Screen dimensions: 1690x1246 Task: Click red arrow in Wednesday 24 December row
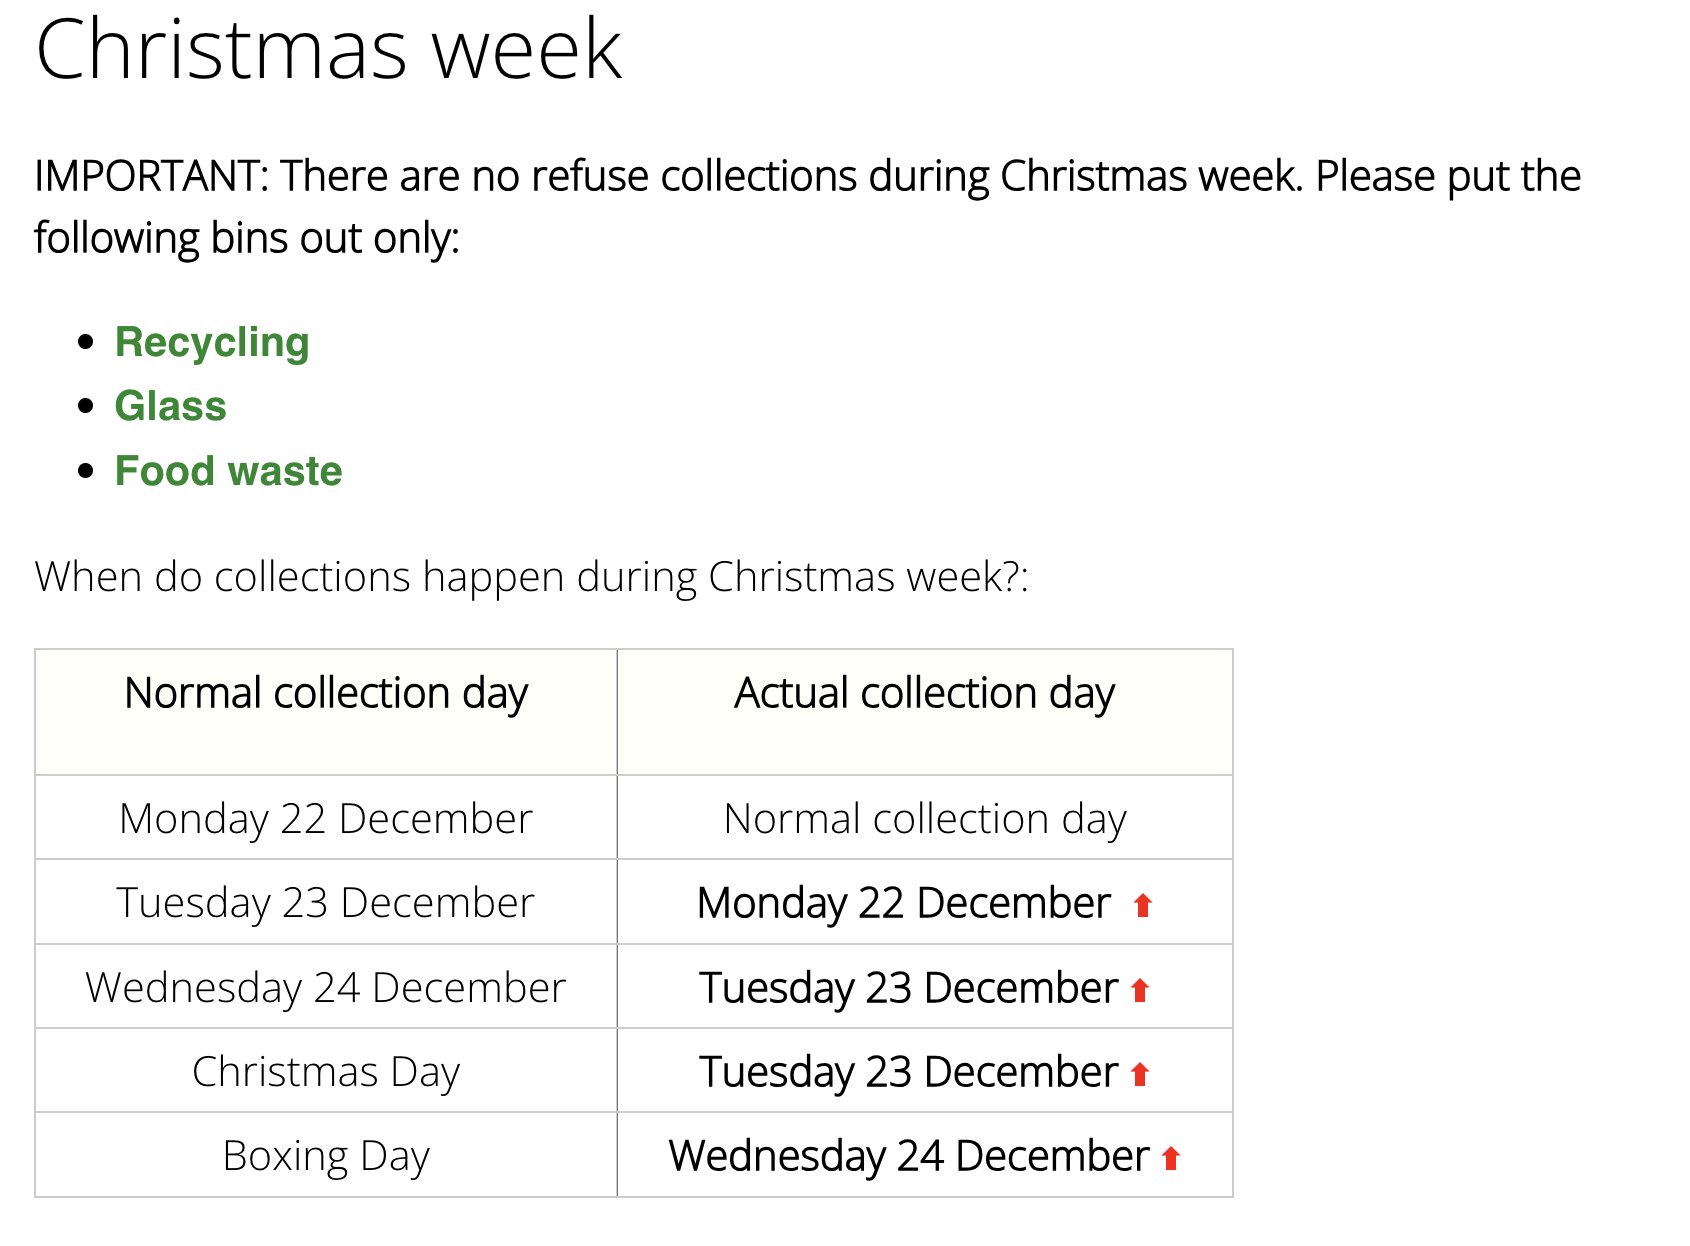(1140, 990)
